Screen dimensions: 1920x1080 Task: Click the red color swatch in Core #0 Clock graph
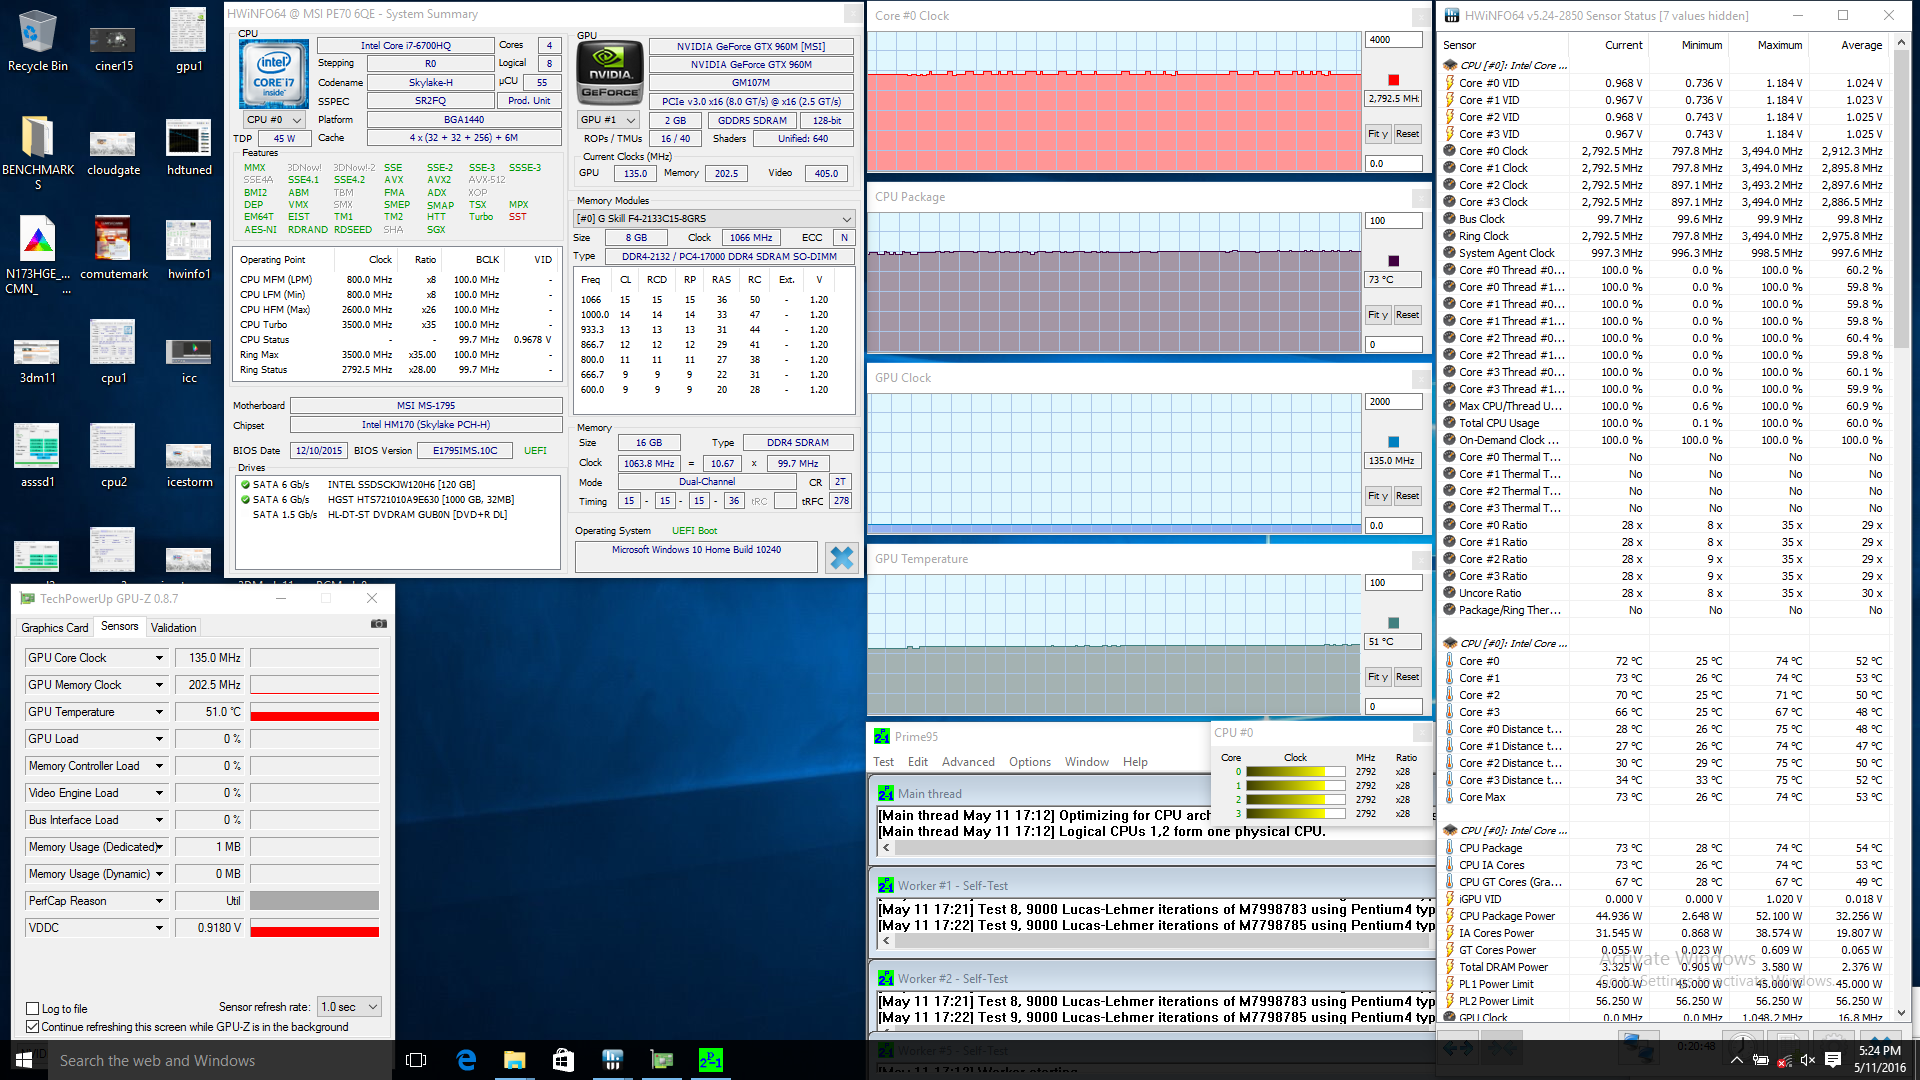click(1394, 80)
